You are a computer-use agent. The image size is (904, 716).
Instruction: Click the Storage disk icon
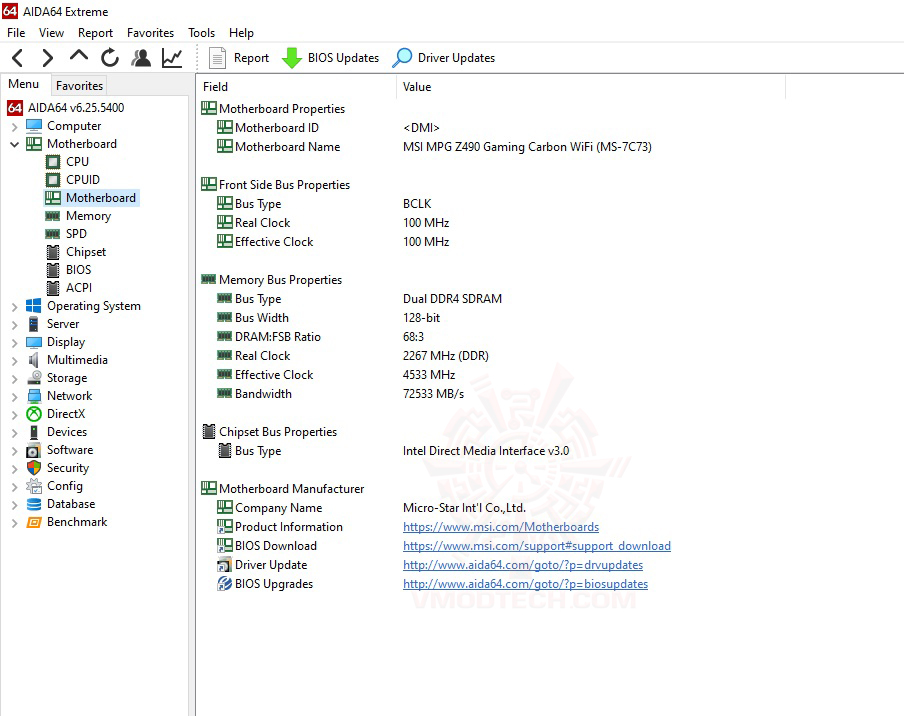[34, 378]
